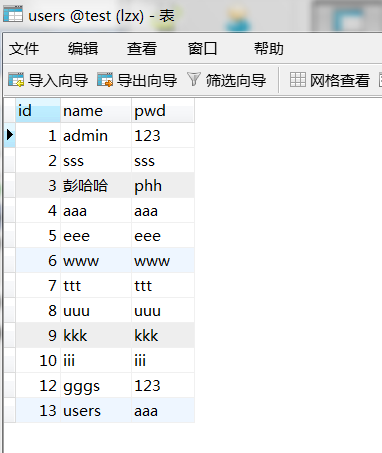Select the pwd cell of the admin row
The image size is (382, 453).
[x=163, y=135]
